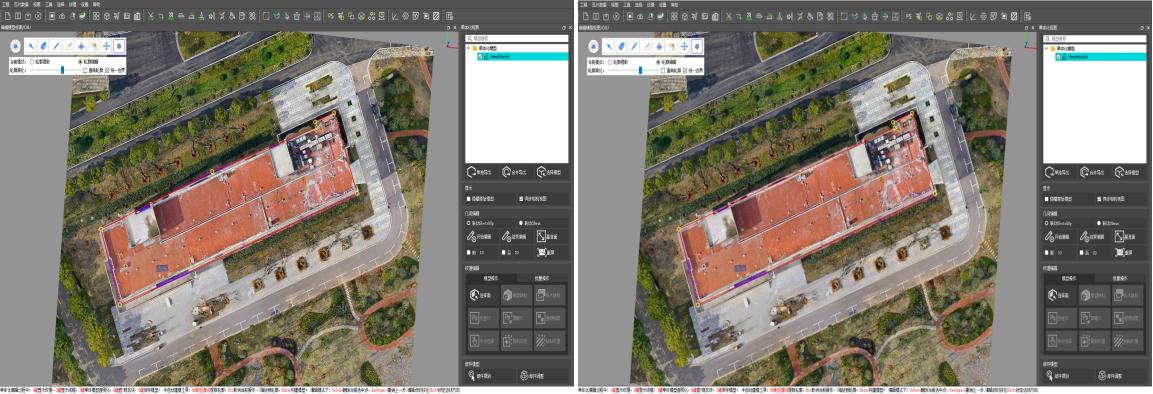Activate the hand pan tool in left window's floating toolbar
The width and height of the screenshot is (1153, 394).
click(94, 46)
